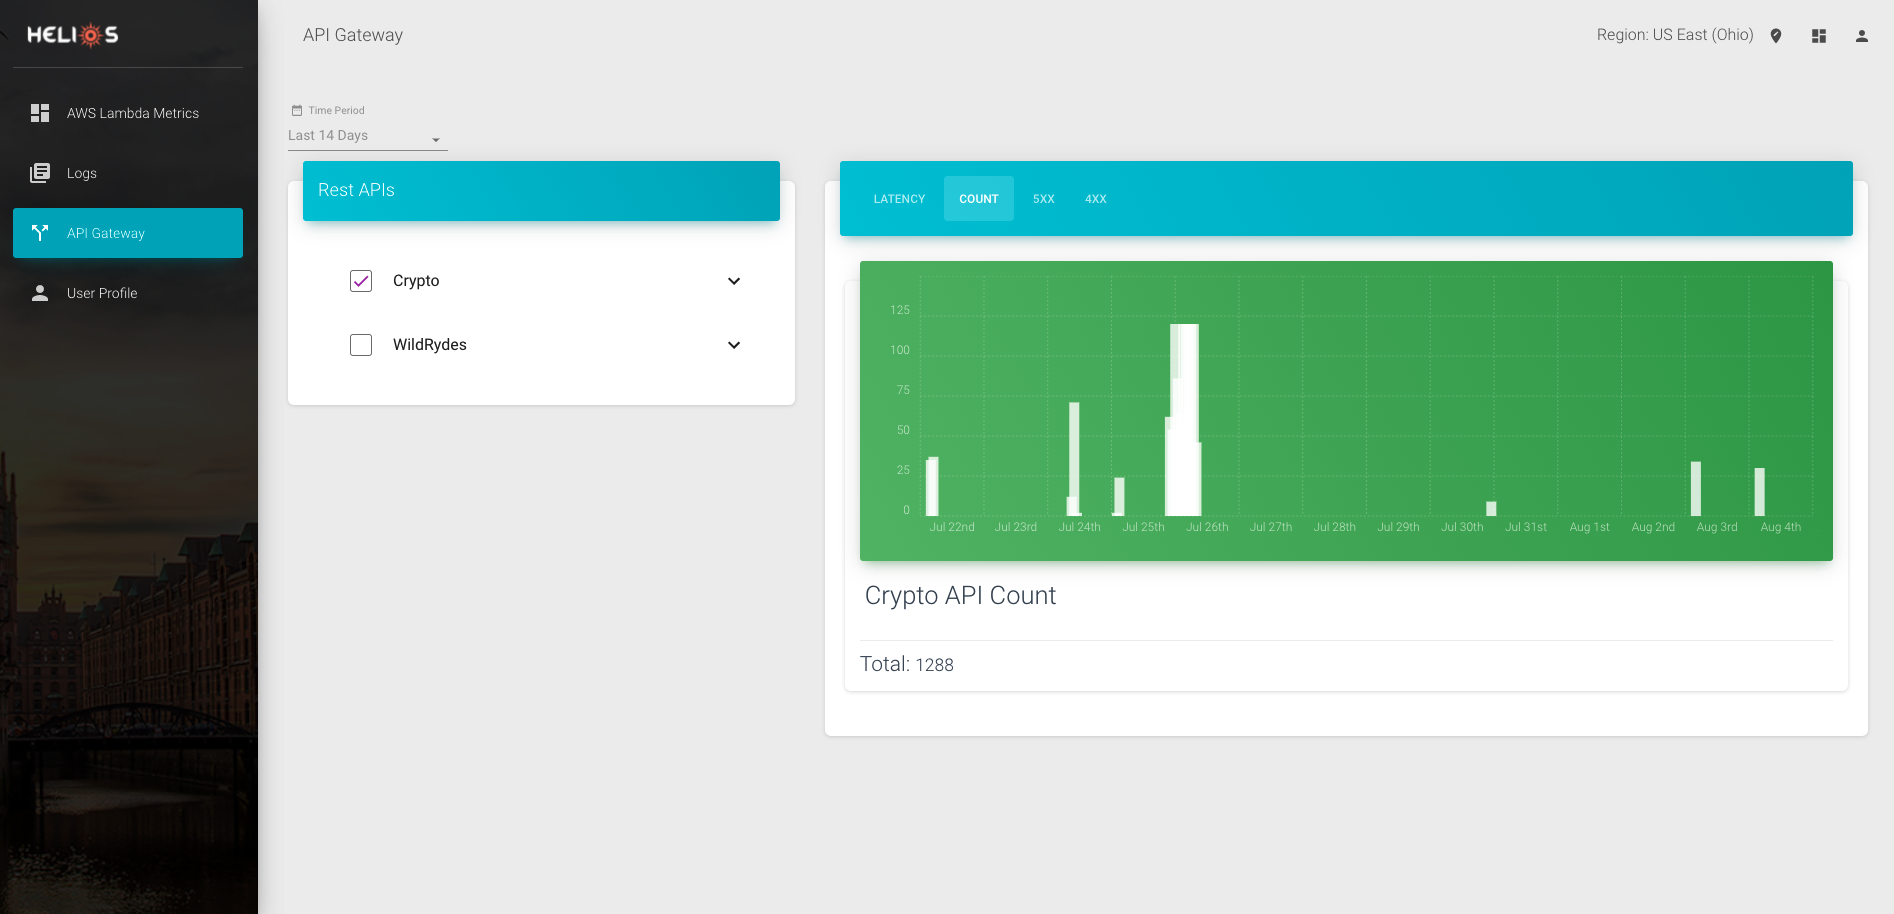Uncheck the Crypto API checkbox
The width and height of the screenshot is (1894, 914).
pyautogui.click(x=361, y=281)
